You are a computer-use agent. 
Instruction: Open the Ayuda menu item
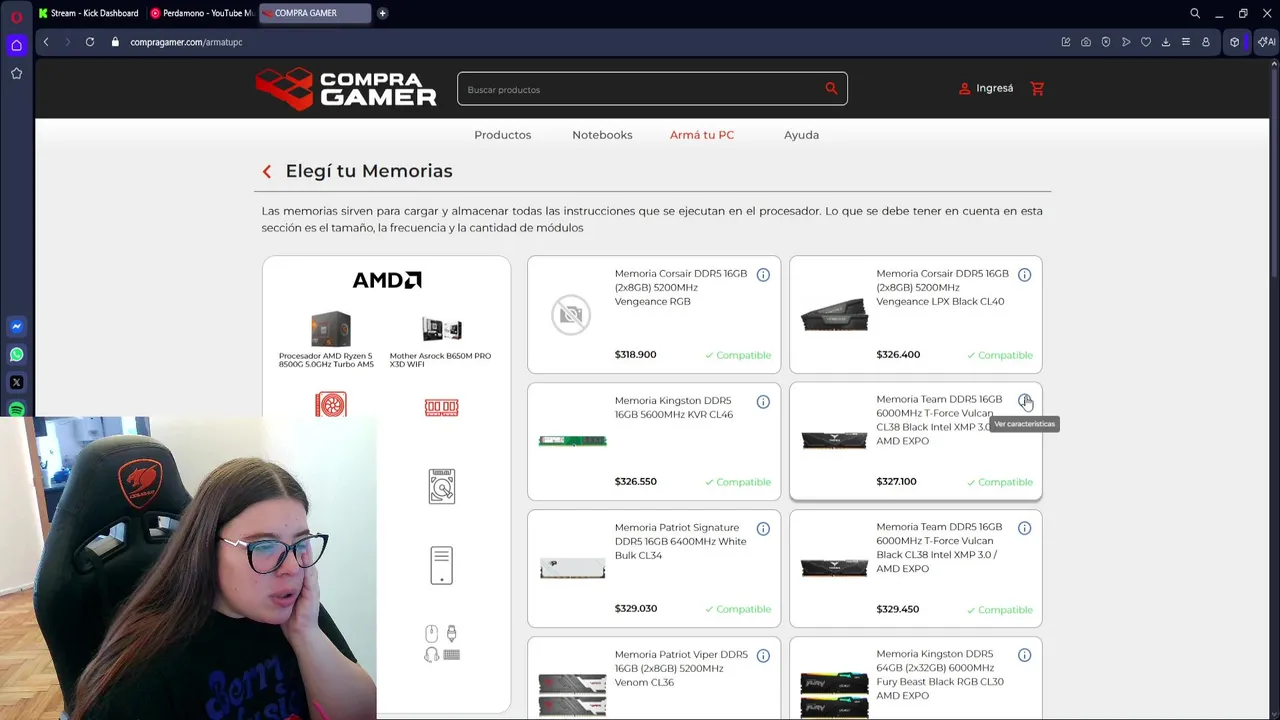click(801, 135)
